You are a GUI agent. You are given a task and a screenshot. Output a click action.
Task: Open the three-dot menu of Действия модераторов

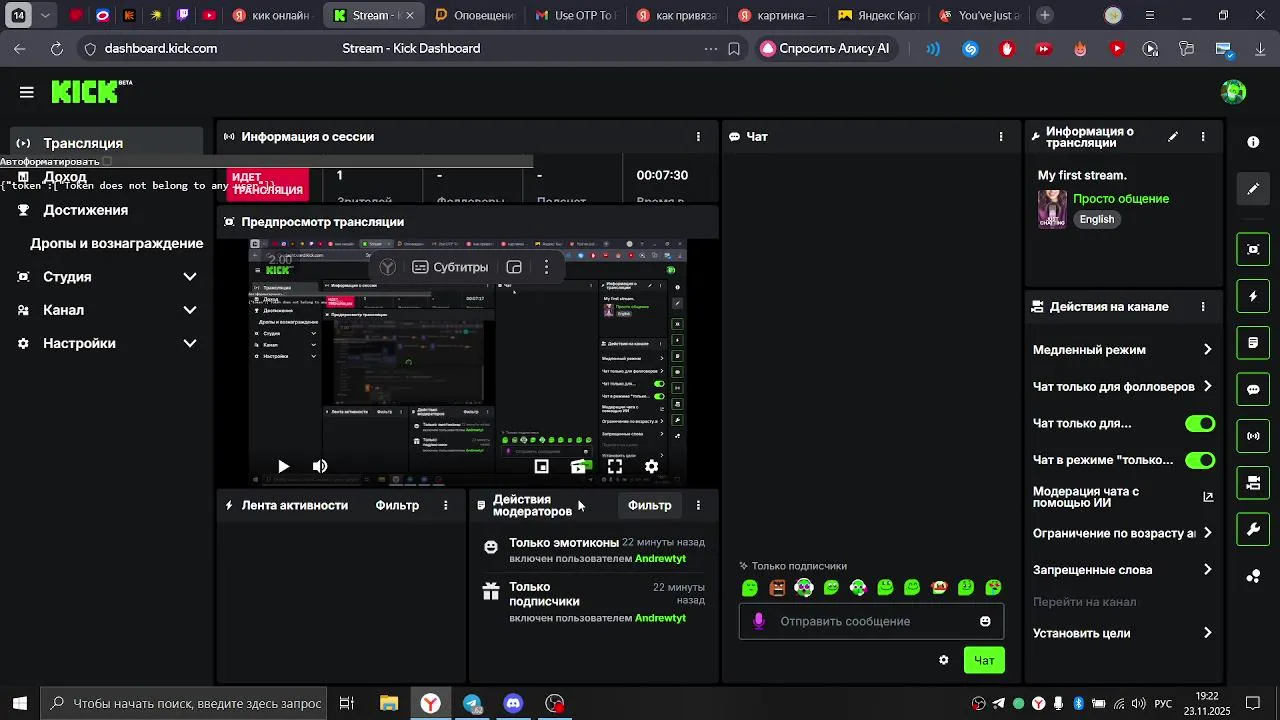point(698,505)
